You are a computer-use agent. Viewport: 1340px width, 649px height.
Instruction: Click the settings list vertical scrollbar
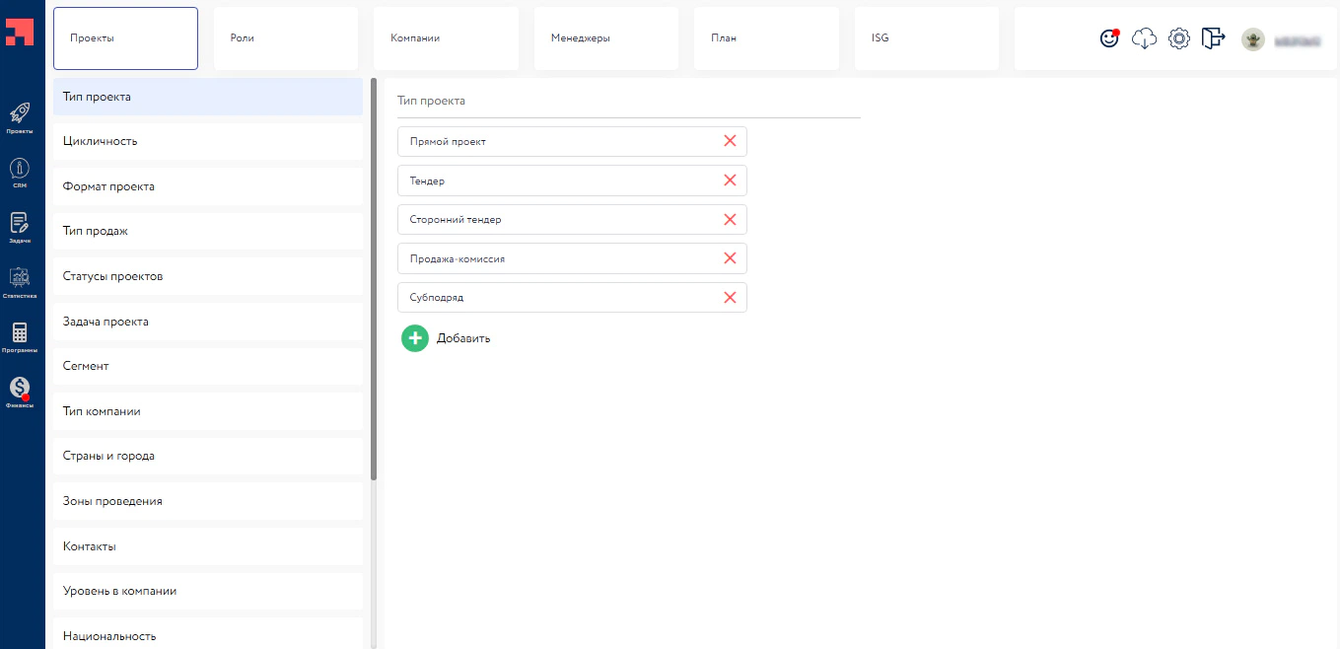point(374,280)
